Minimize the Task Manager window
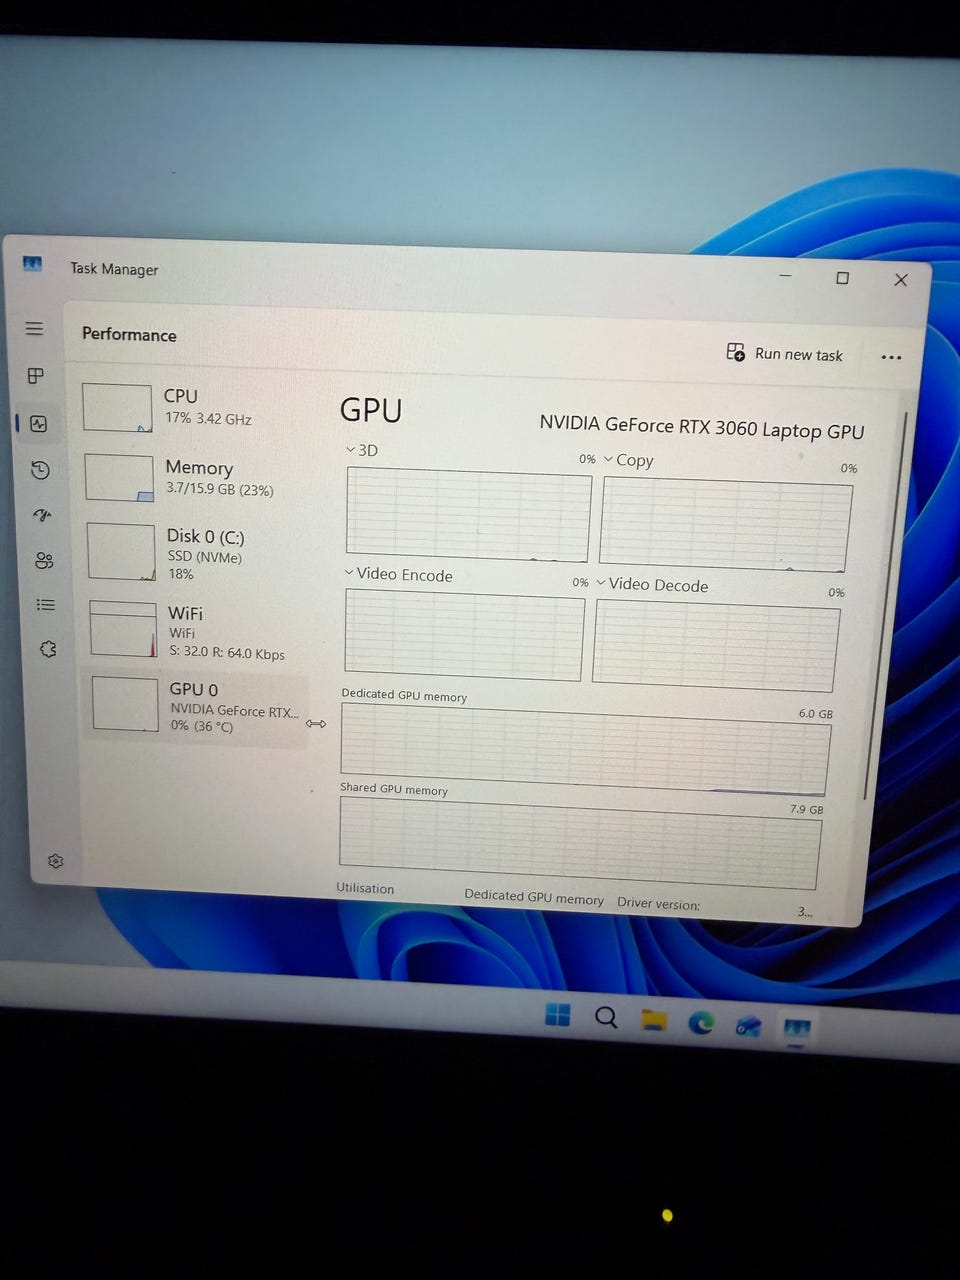960x1280 pixels. click(x=786, y=275)
